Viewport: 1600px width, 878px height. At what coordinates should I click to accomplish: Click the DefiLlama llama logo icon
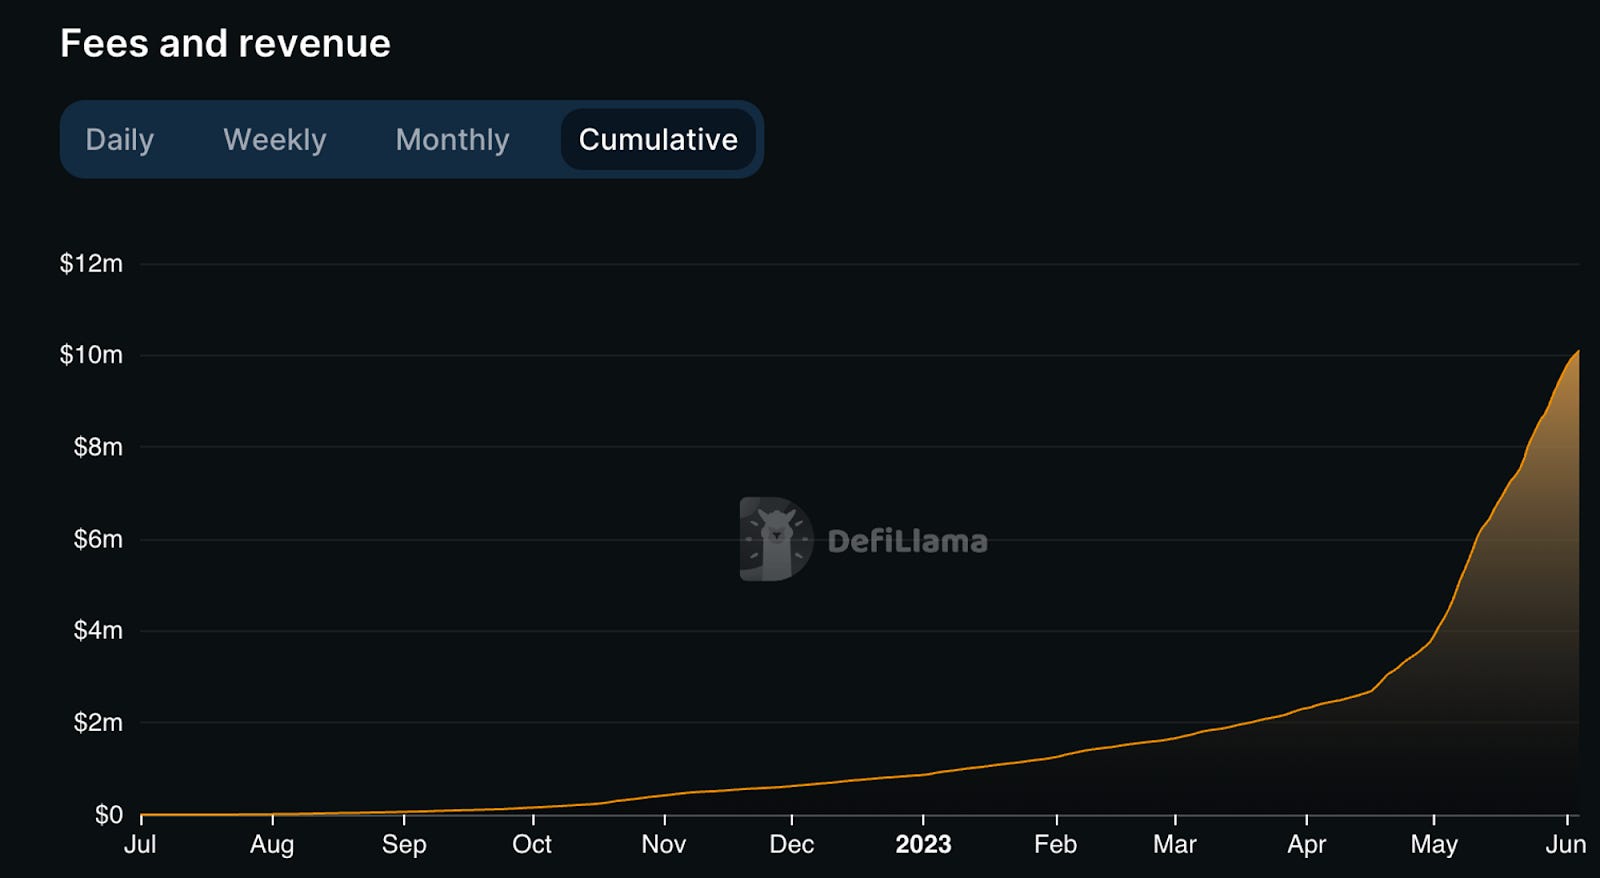pos(776,539)
